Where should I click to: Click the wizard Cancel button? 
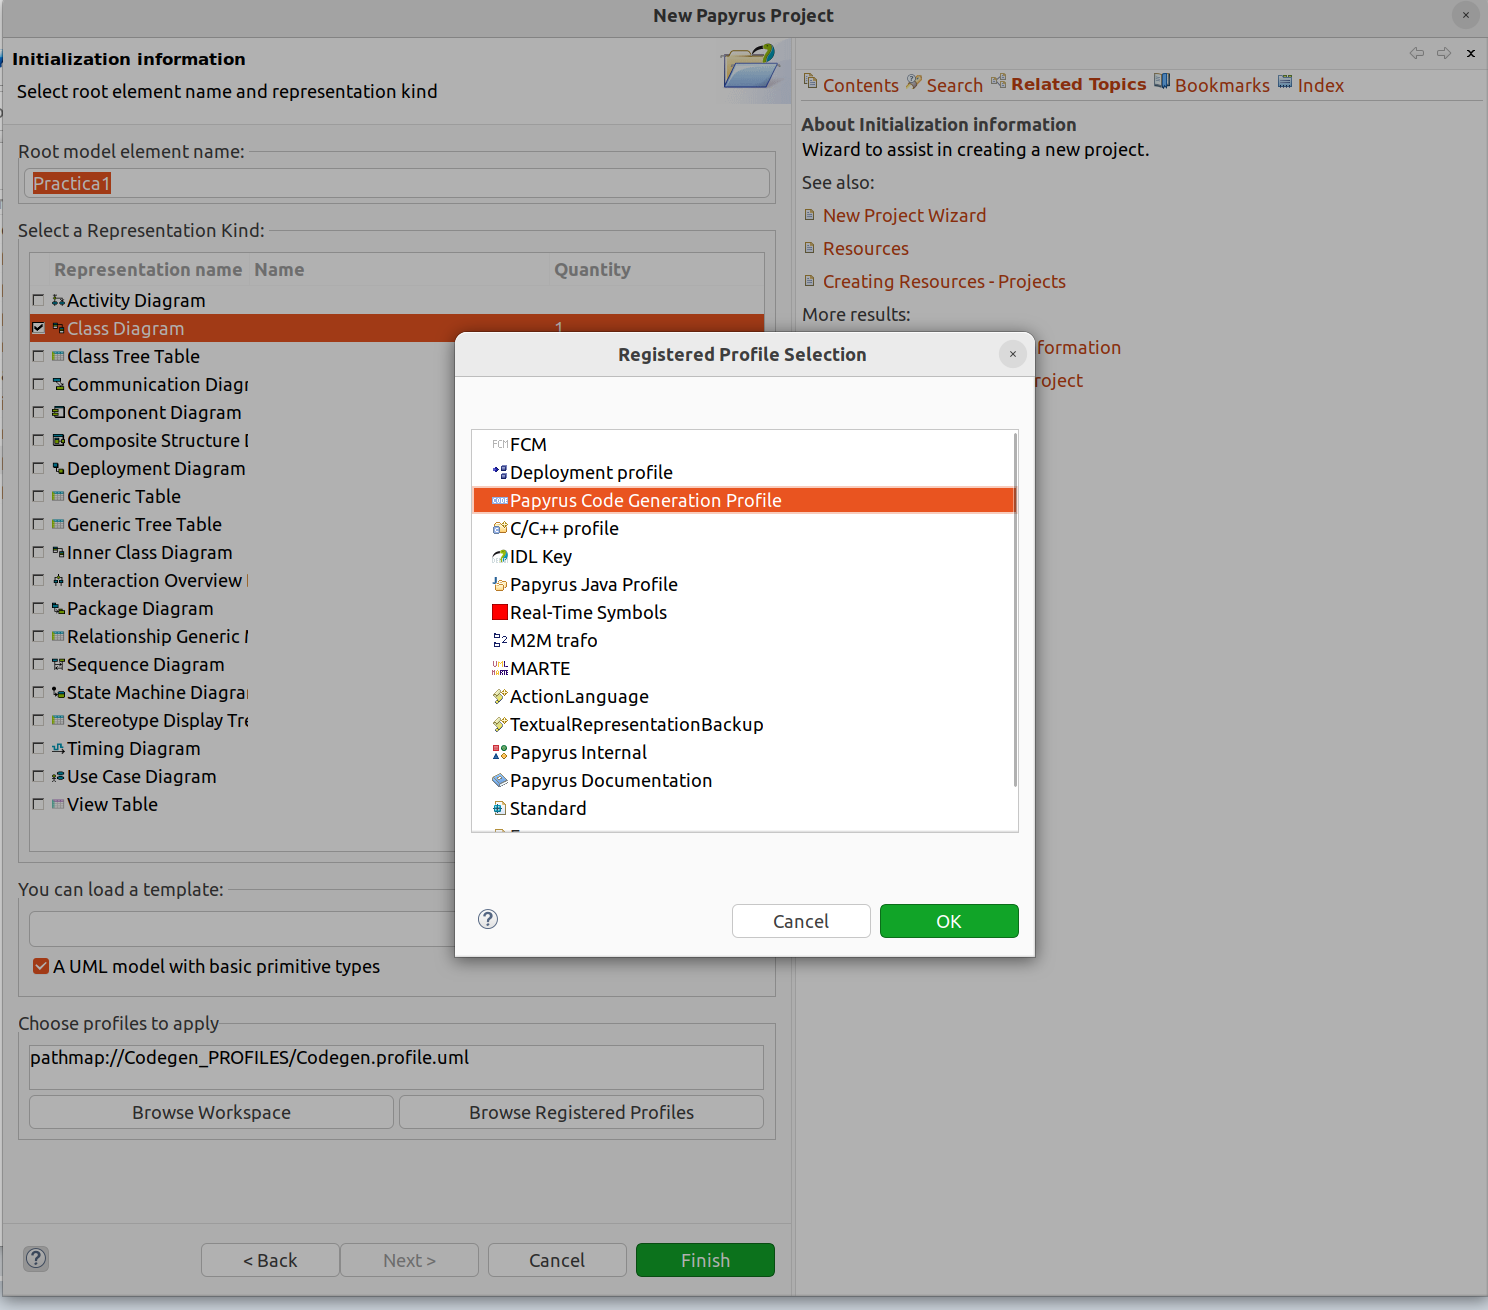click(x=557, y=1260)
